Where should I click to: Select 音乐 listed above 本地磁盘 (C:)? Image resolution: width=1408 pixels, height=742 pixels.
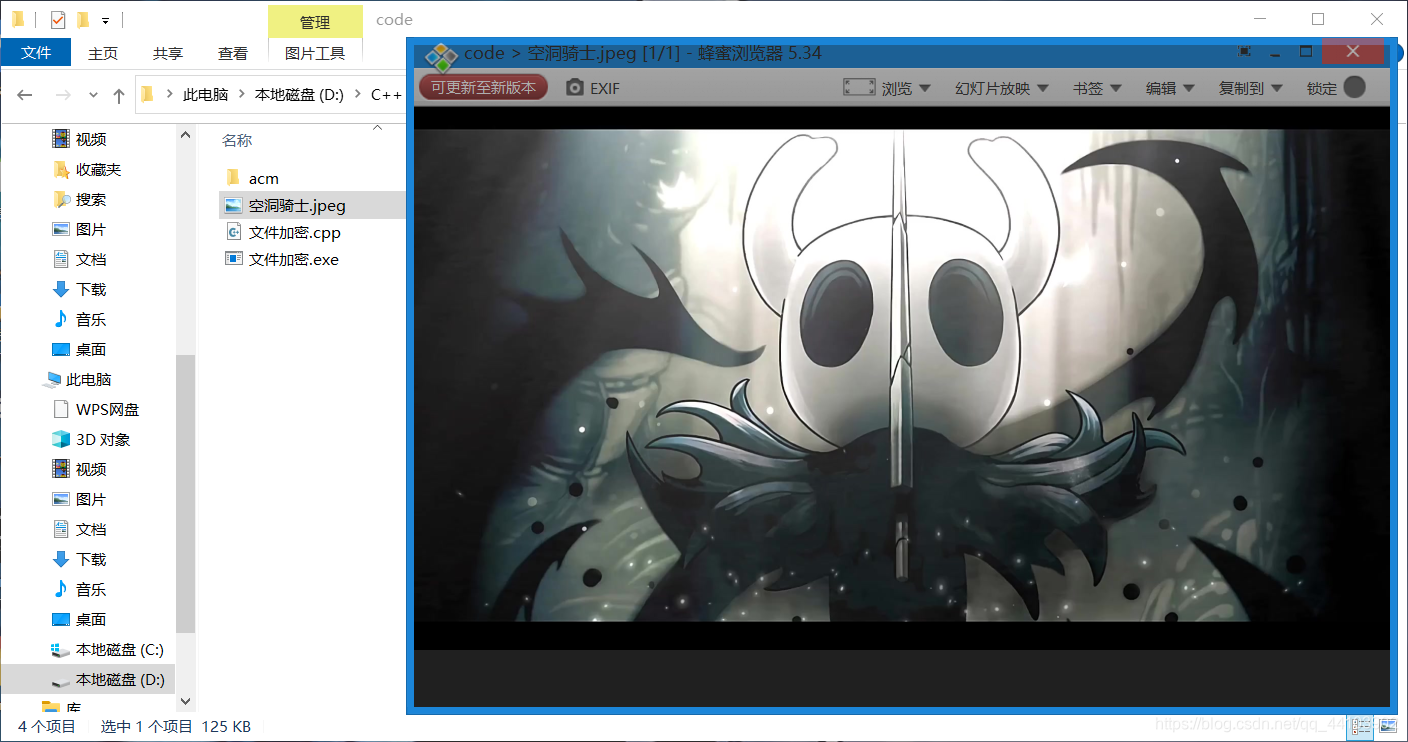pyautogui.click(x=80, y=590)
